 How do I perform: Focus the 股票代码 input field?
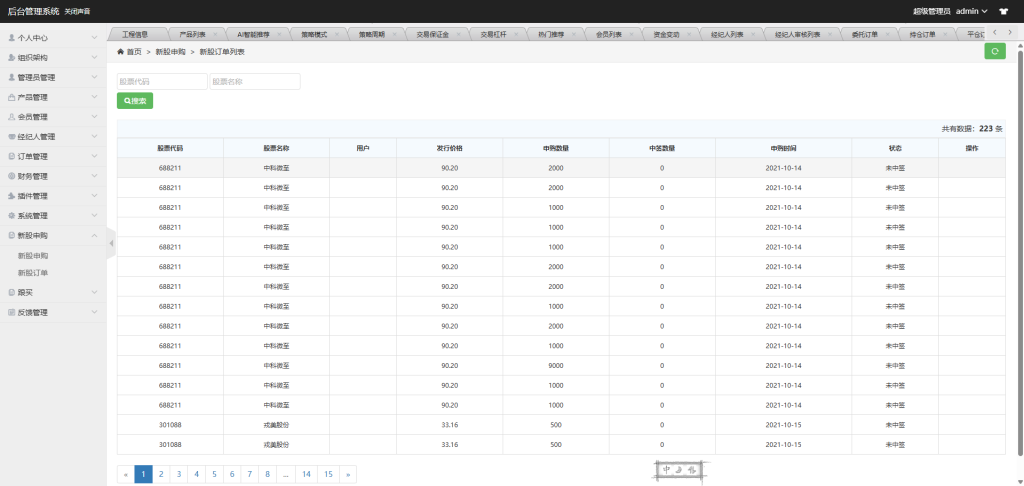(161, 82)
